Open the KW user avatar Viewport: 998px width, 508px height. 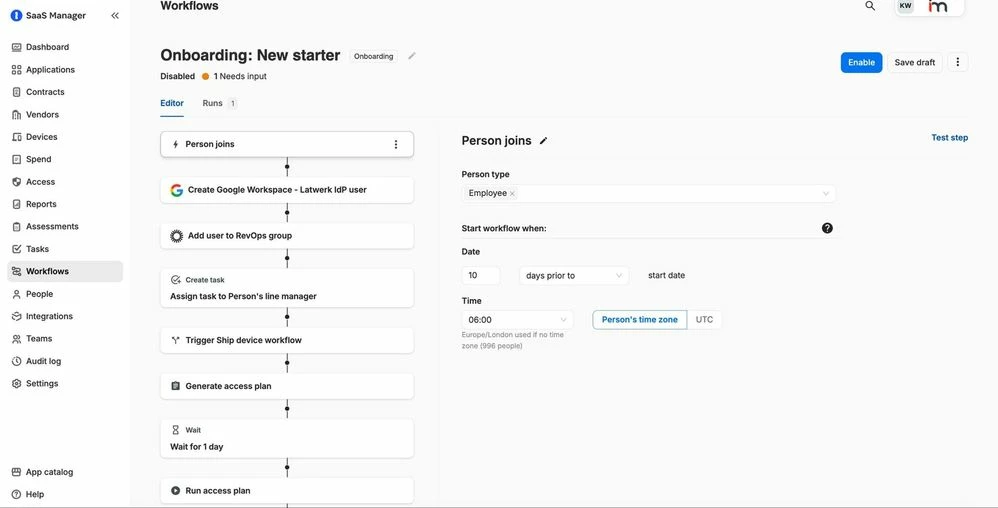tap(905, 6)
